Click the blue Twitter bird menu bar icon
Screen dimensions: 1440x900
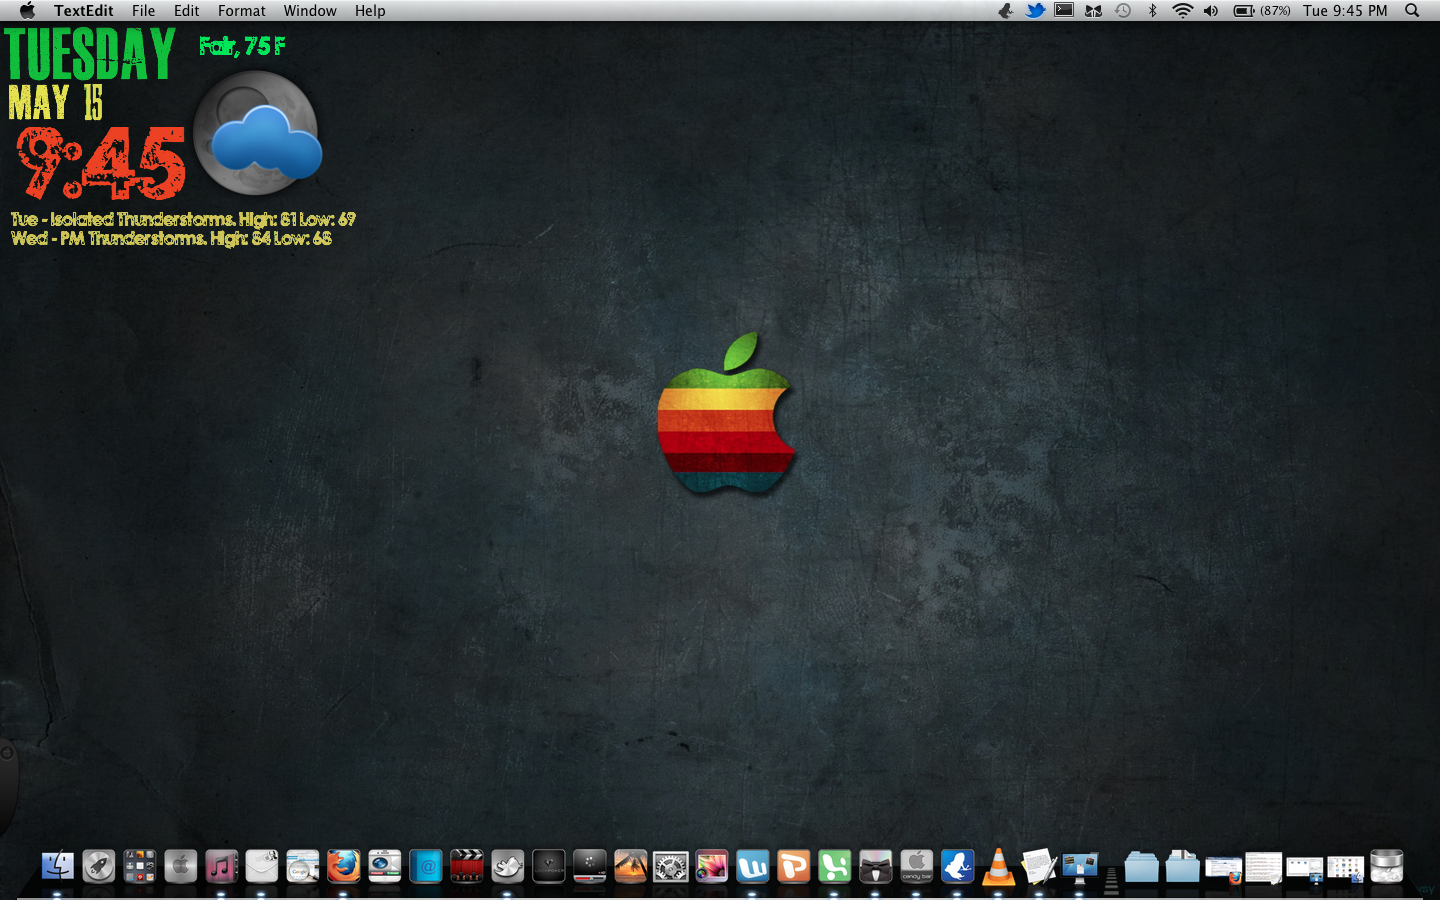point(1035,10)
